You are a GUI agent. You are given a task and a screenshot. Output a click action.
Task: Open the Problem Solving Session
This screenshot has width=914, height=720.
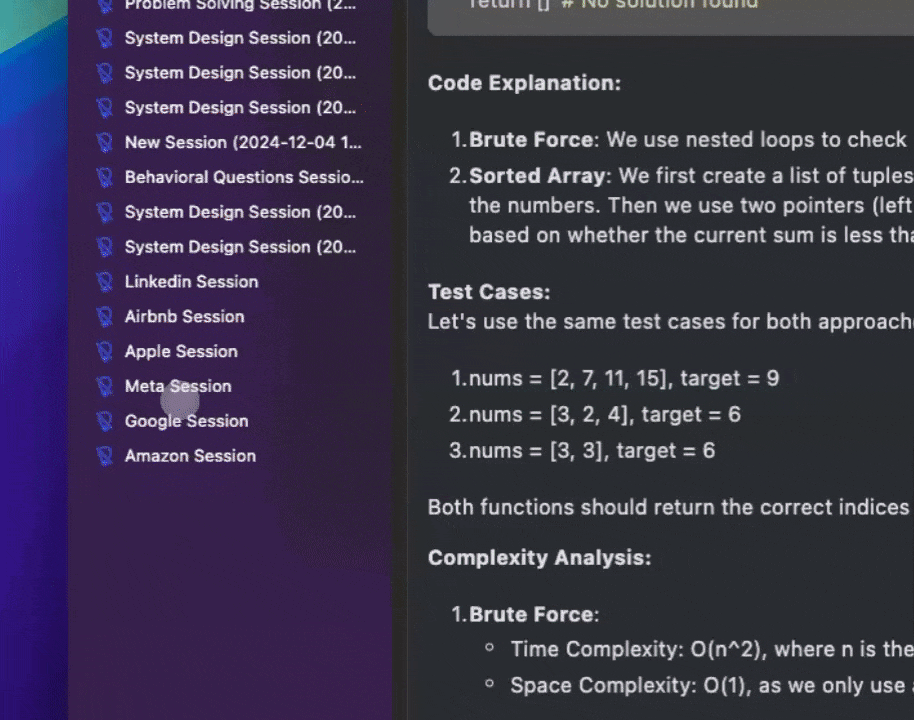[240, 6]
